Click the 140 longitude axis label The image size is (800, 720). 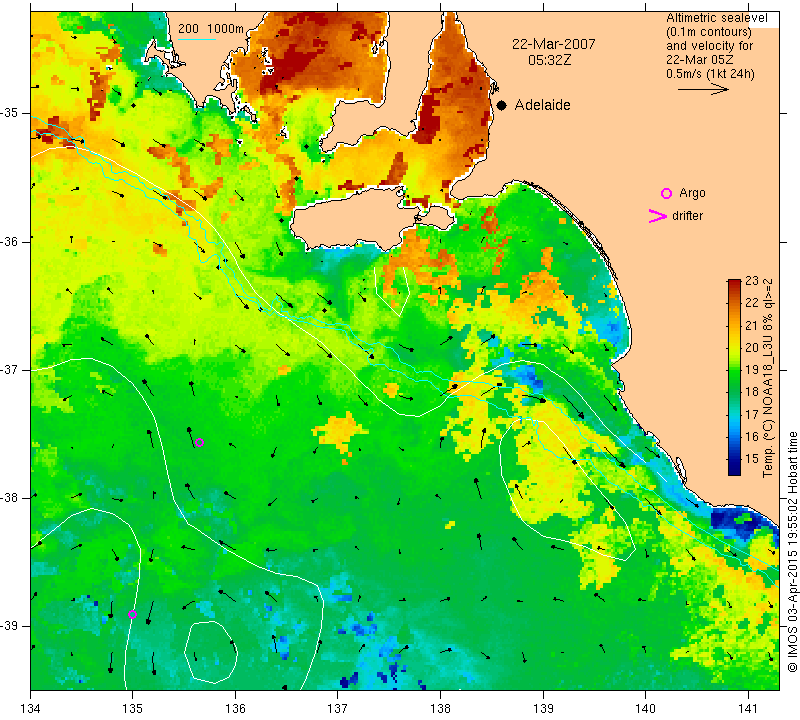tap(645, 708)
